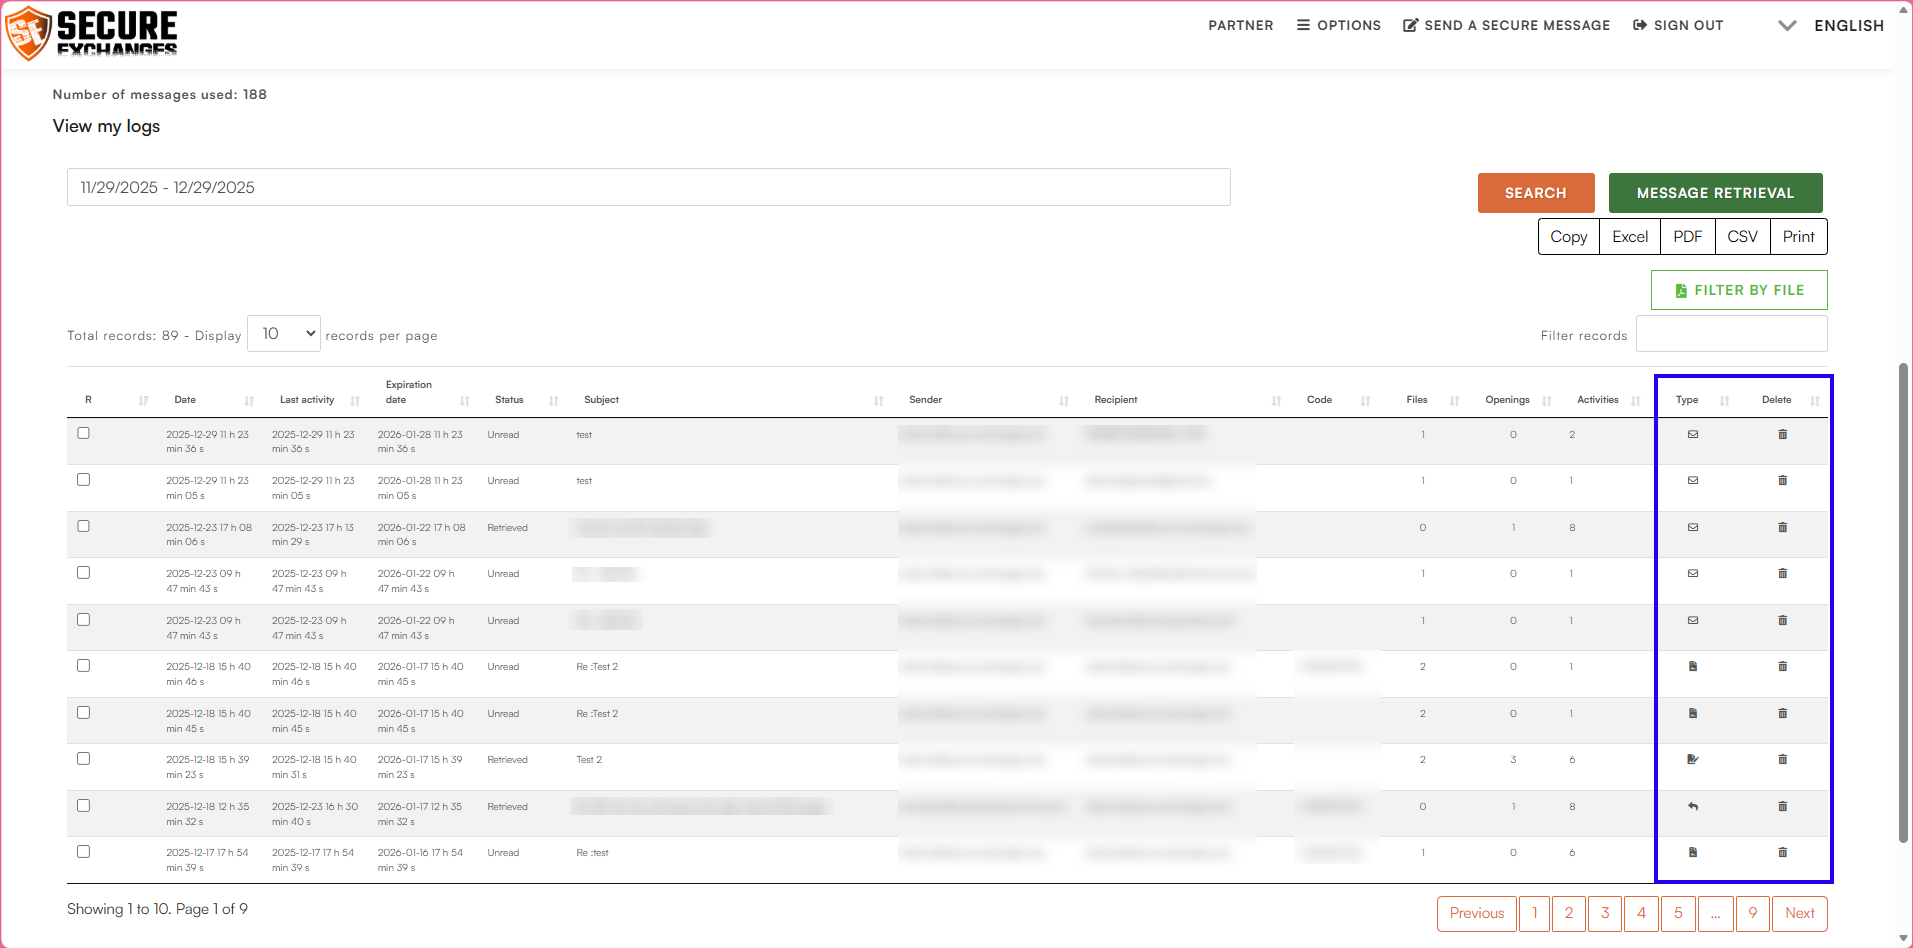Focus the Filter records text box
The image size is (1913, 948).
[1732, 334]
